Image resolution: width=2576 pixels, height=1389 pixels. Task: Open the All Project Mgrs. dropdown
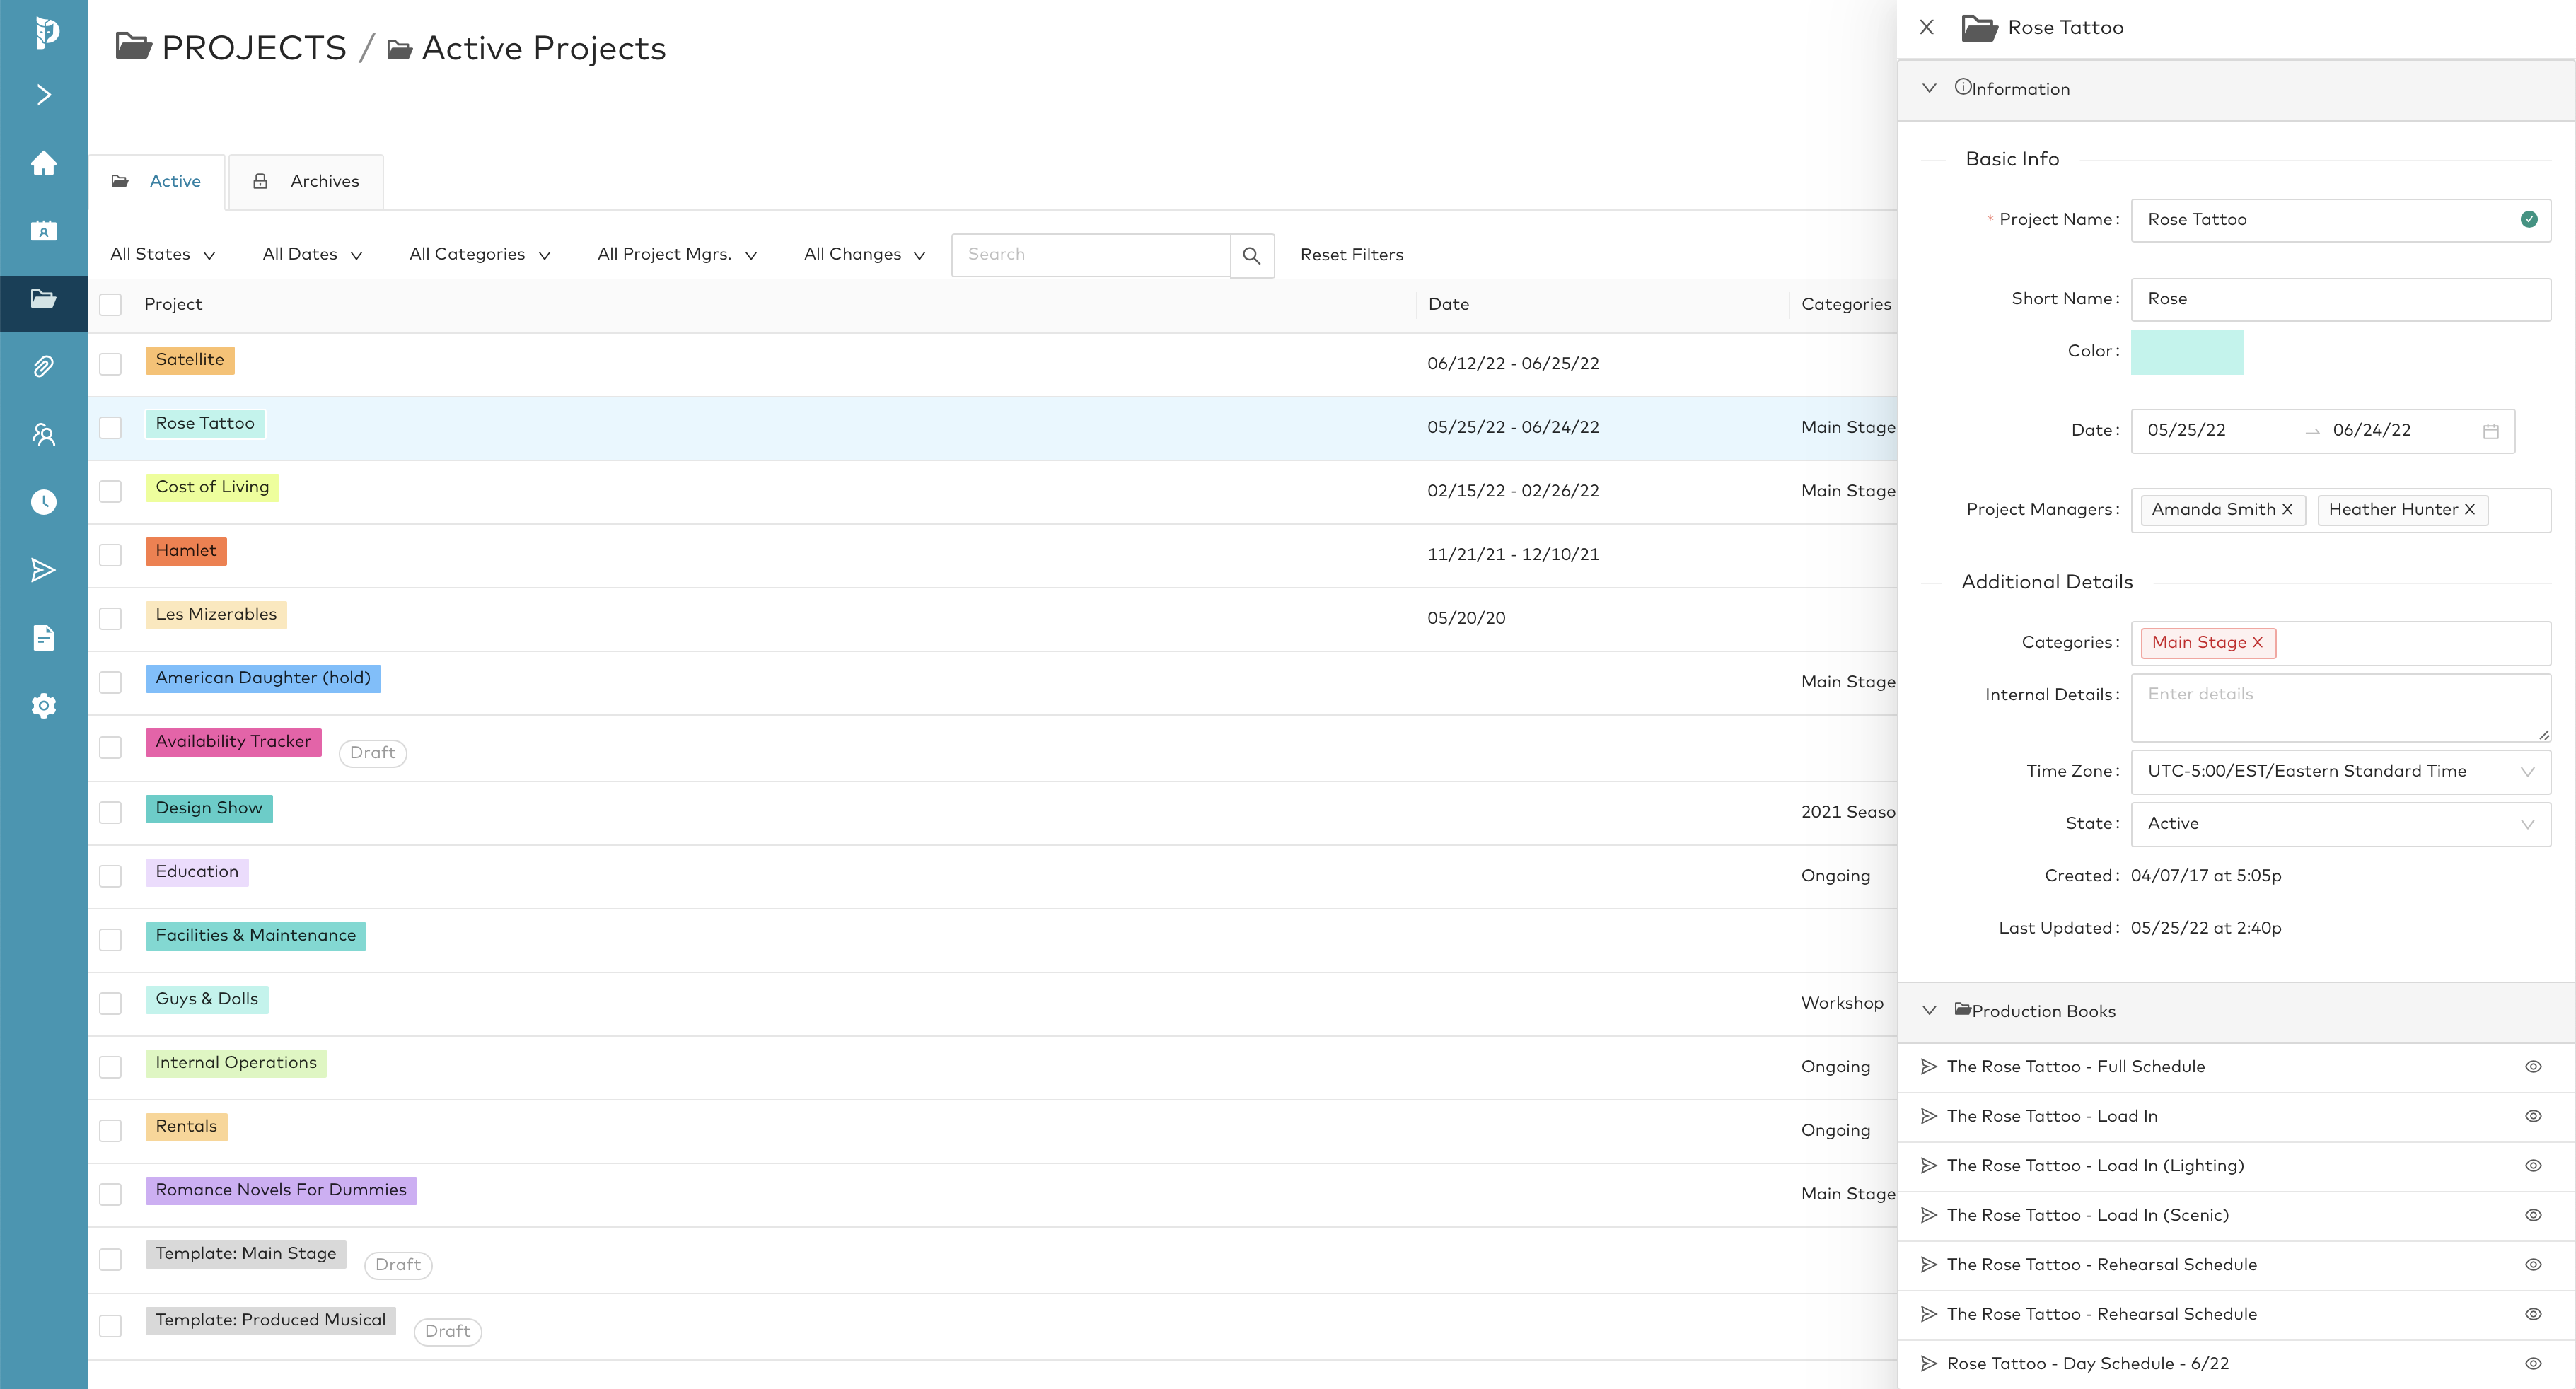677,255
